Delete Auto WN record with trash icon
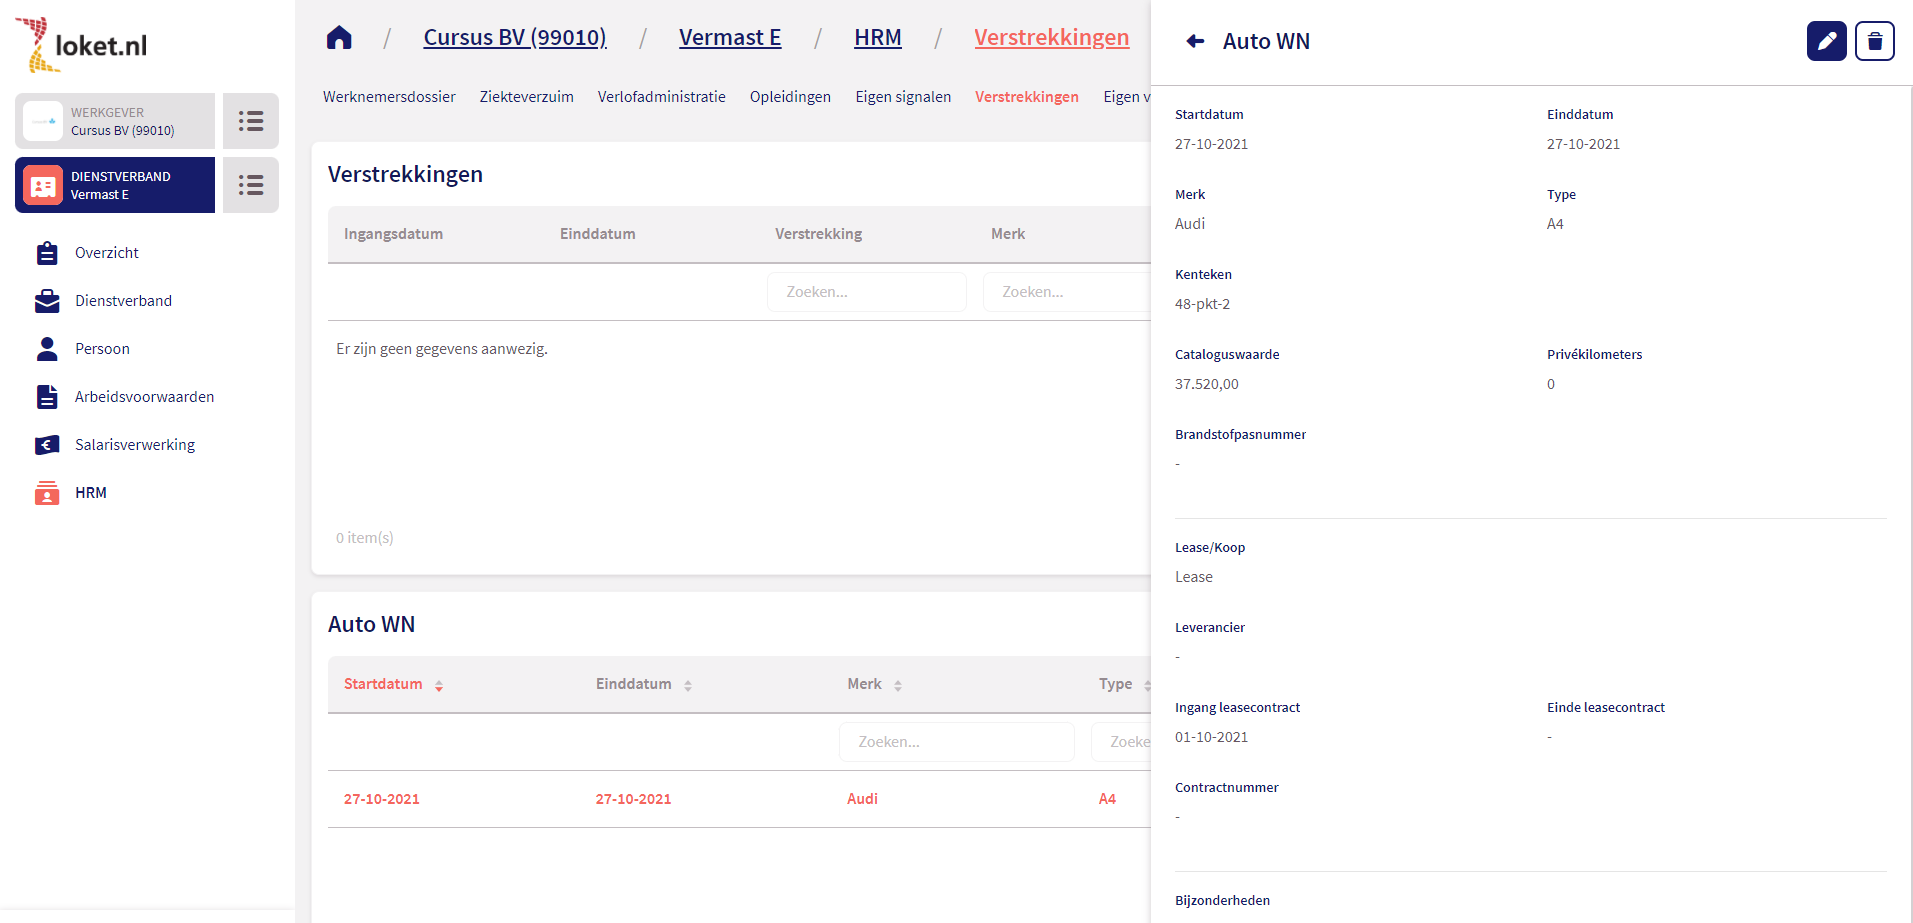 click(x=1874, y=41)
